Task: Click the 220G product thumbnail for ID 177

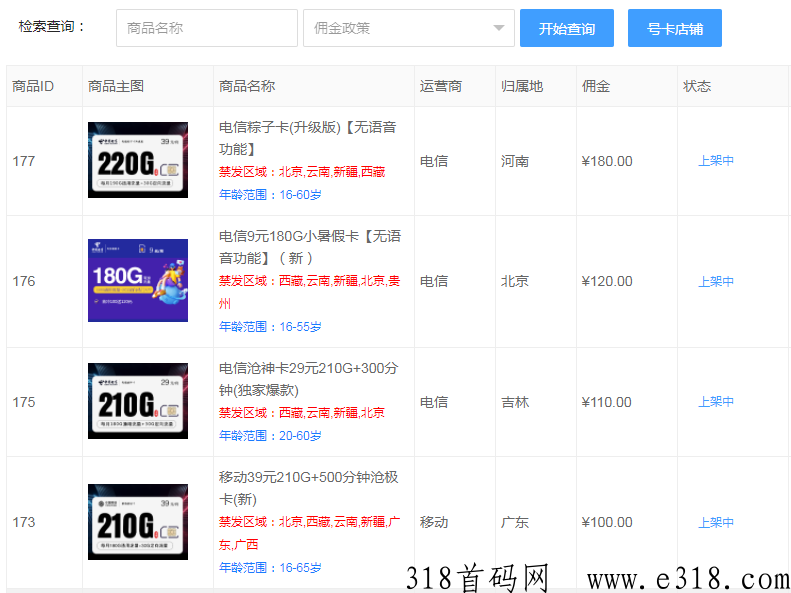Action: click(138, 160)
